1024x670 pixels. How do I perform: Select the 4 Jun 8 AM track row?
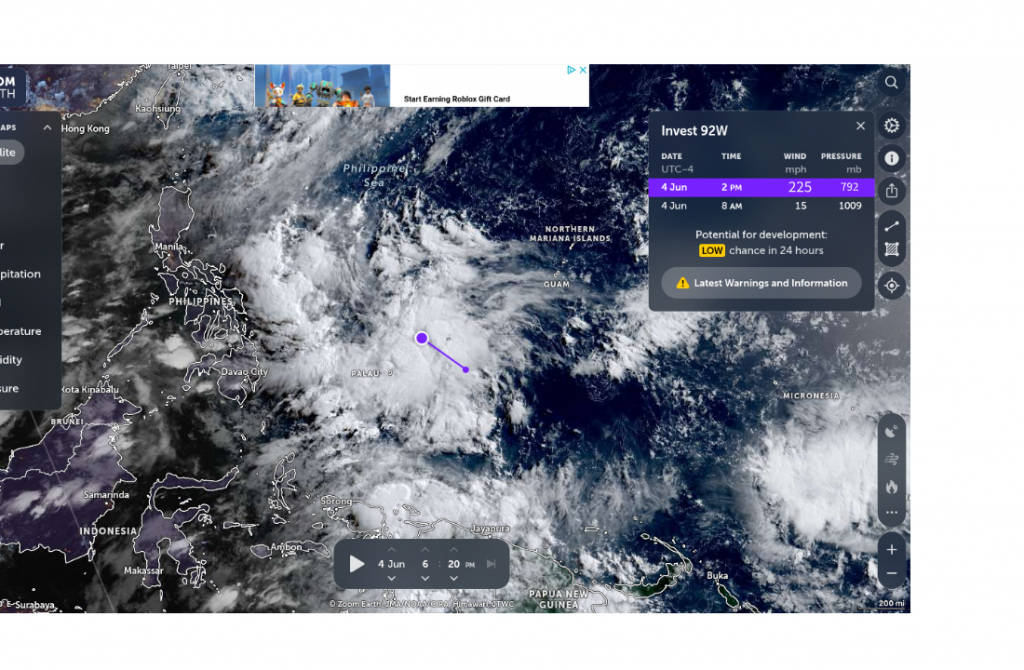click(x=761, y=206)
